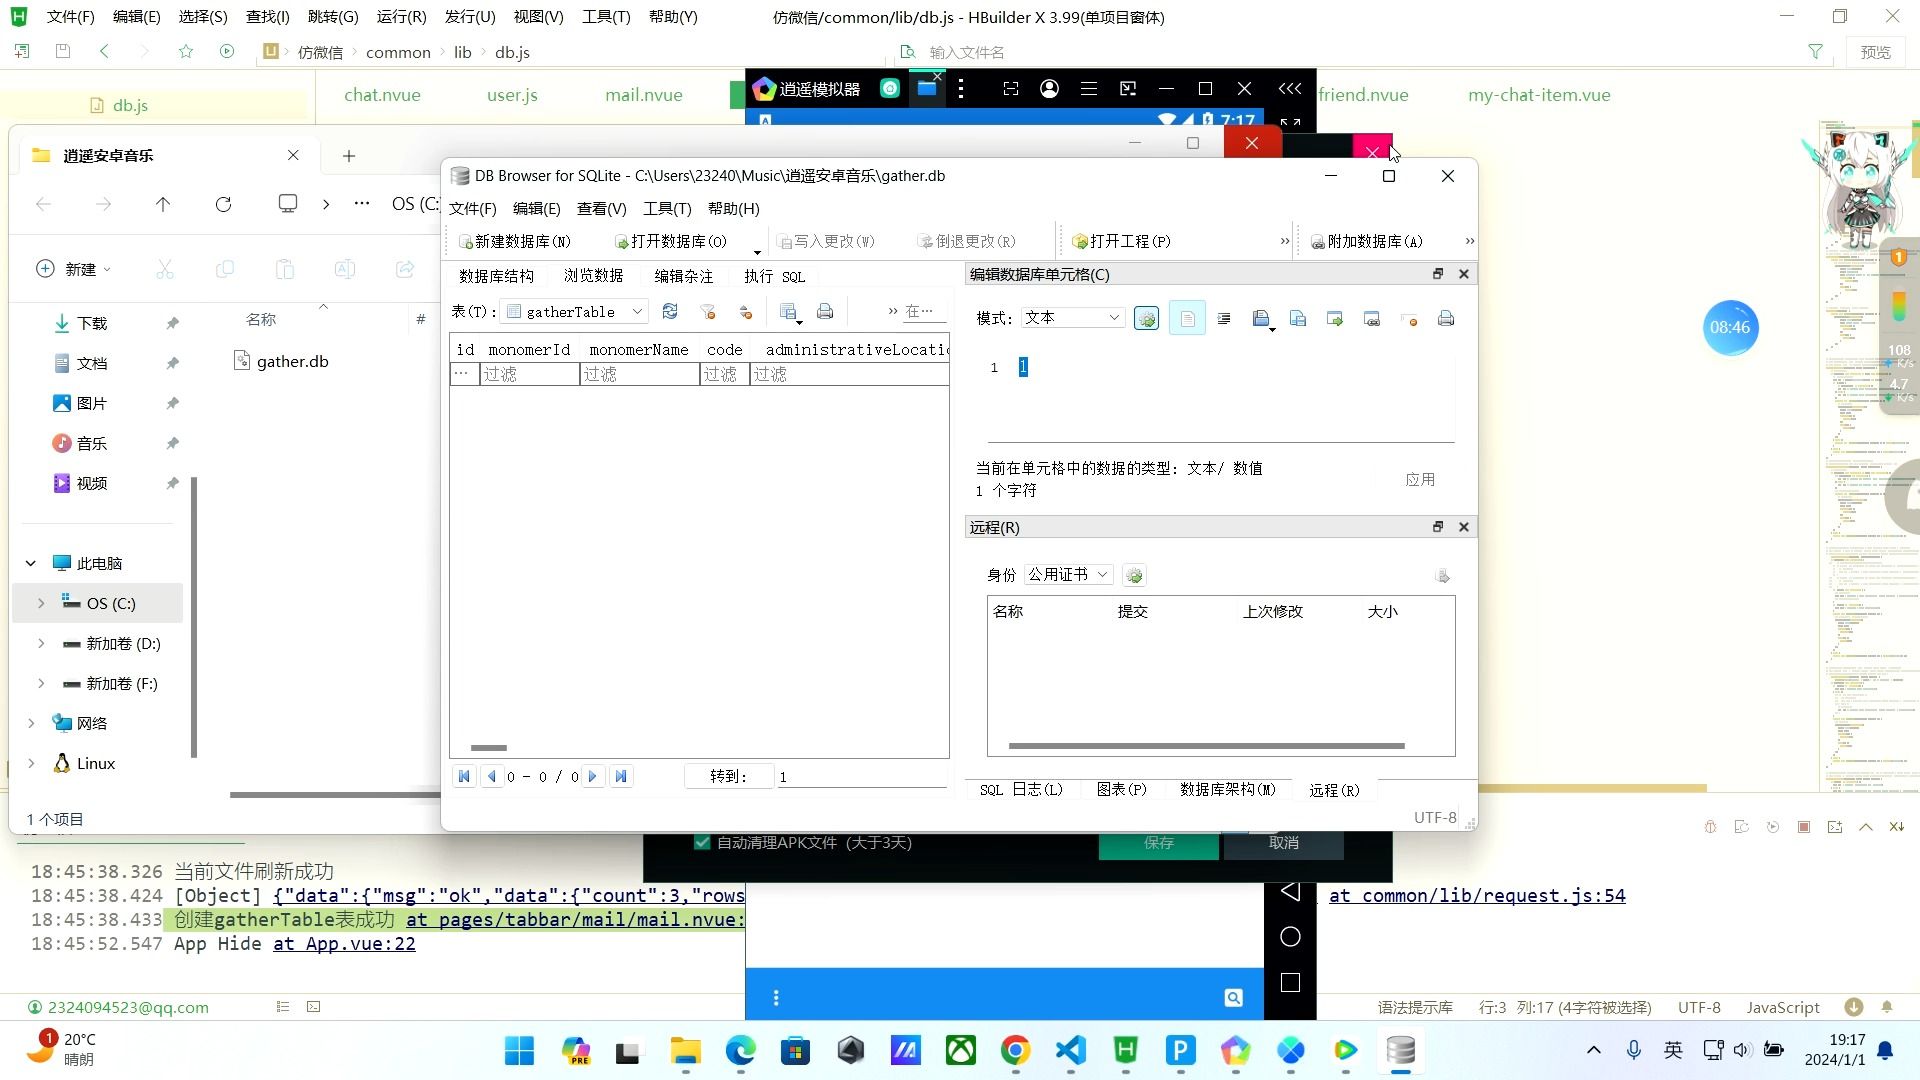Open the 工具(T) menu in DB Browser
Screen dimensions: 1920x1080
666,208
